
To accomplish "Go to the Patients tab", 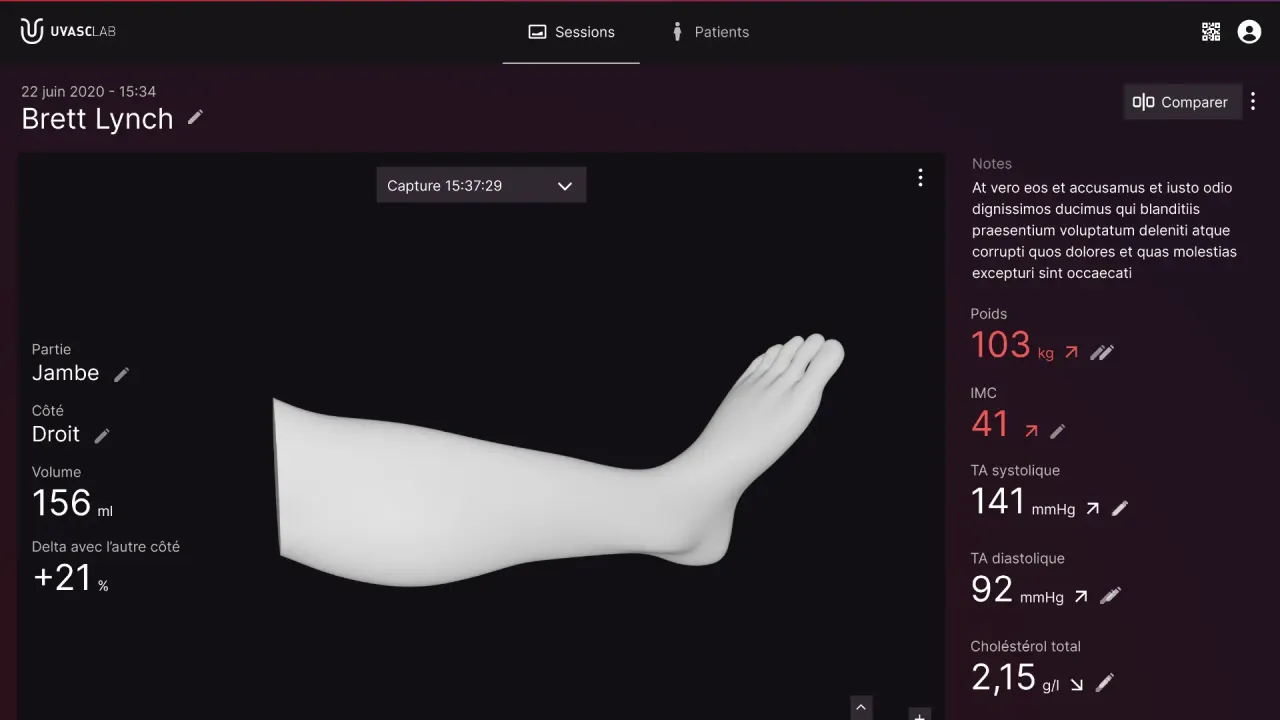I will point(709,32).
